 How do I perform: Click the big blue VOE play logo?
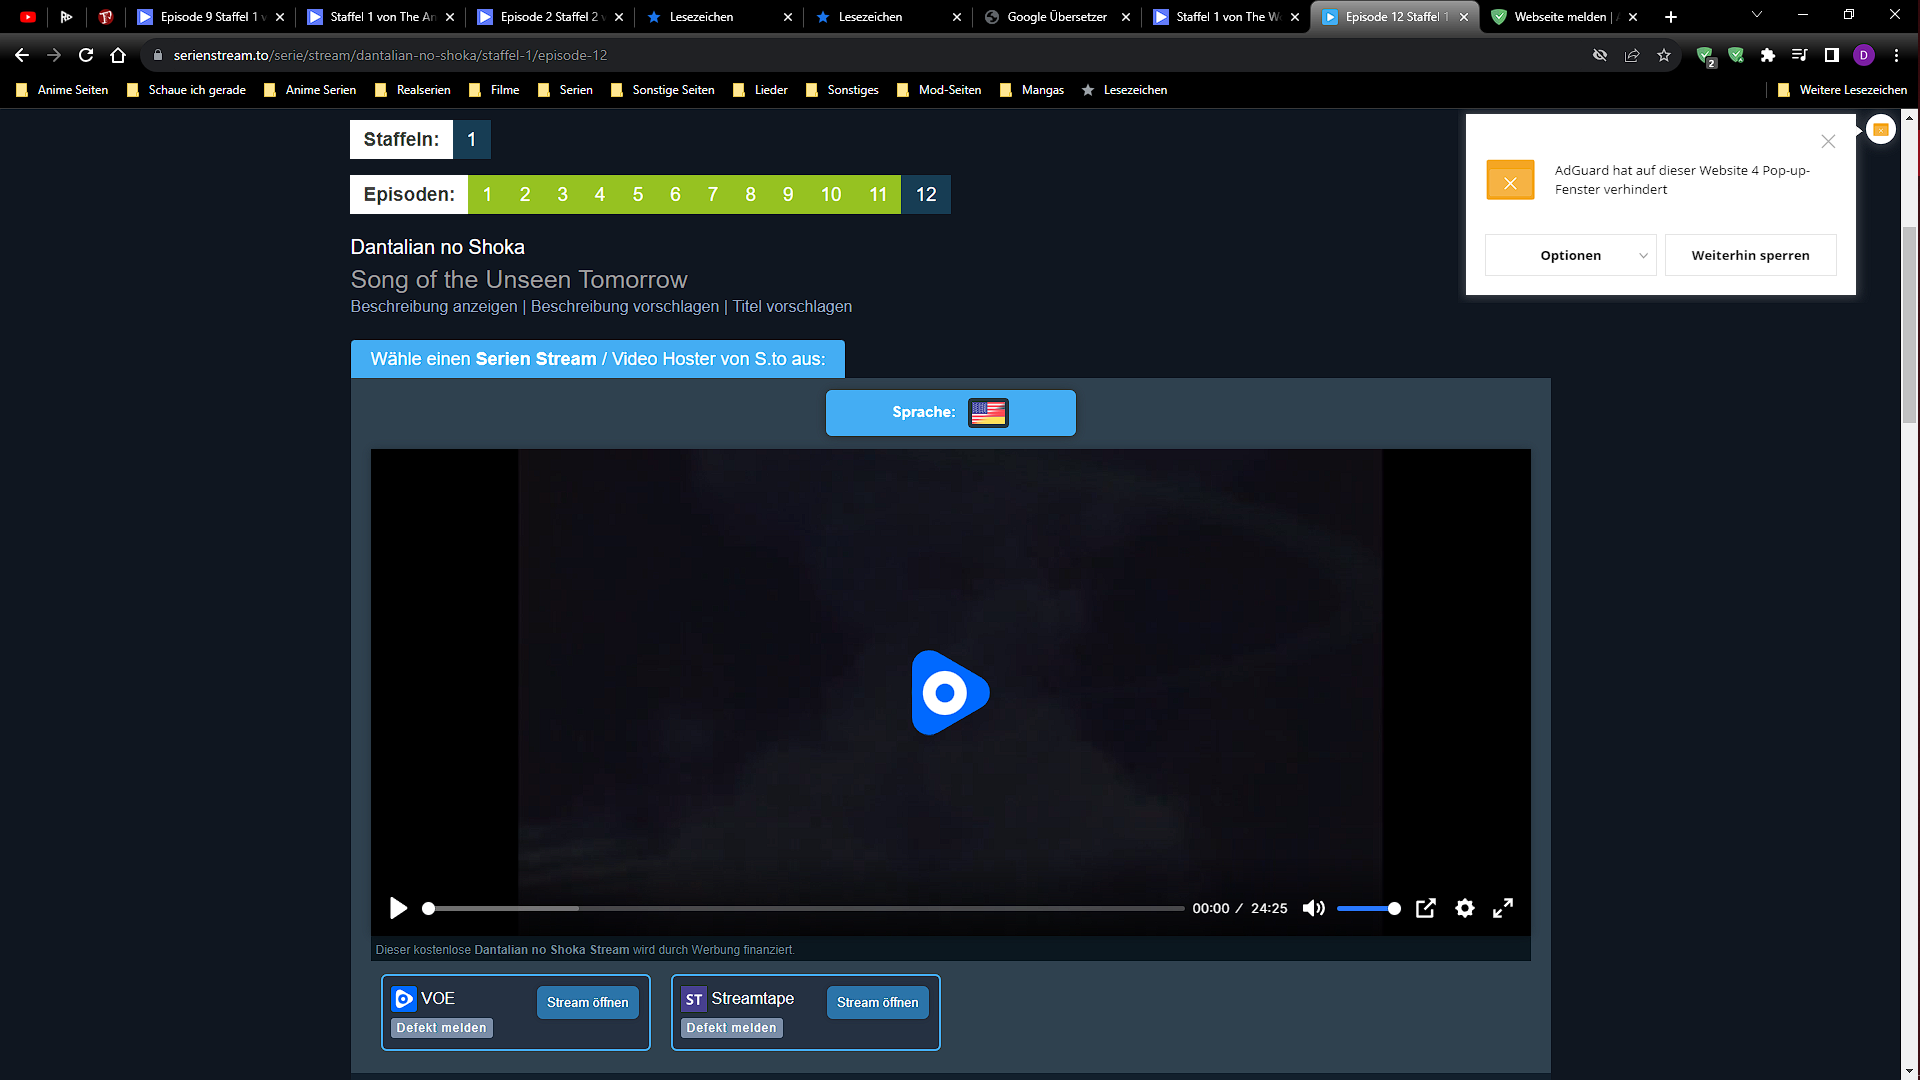click(x=949, y=692)
